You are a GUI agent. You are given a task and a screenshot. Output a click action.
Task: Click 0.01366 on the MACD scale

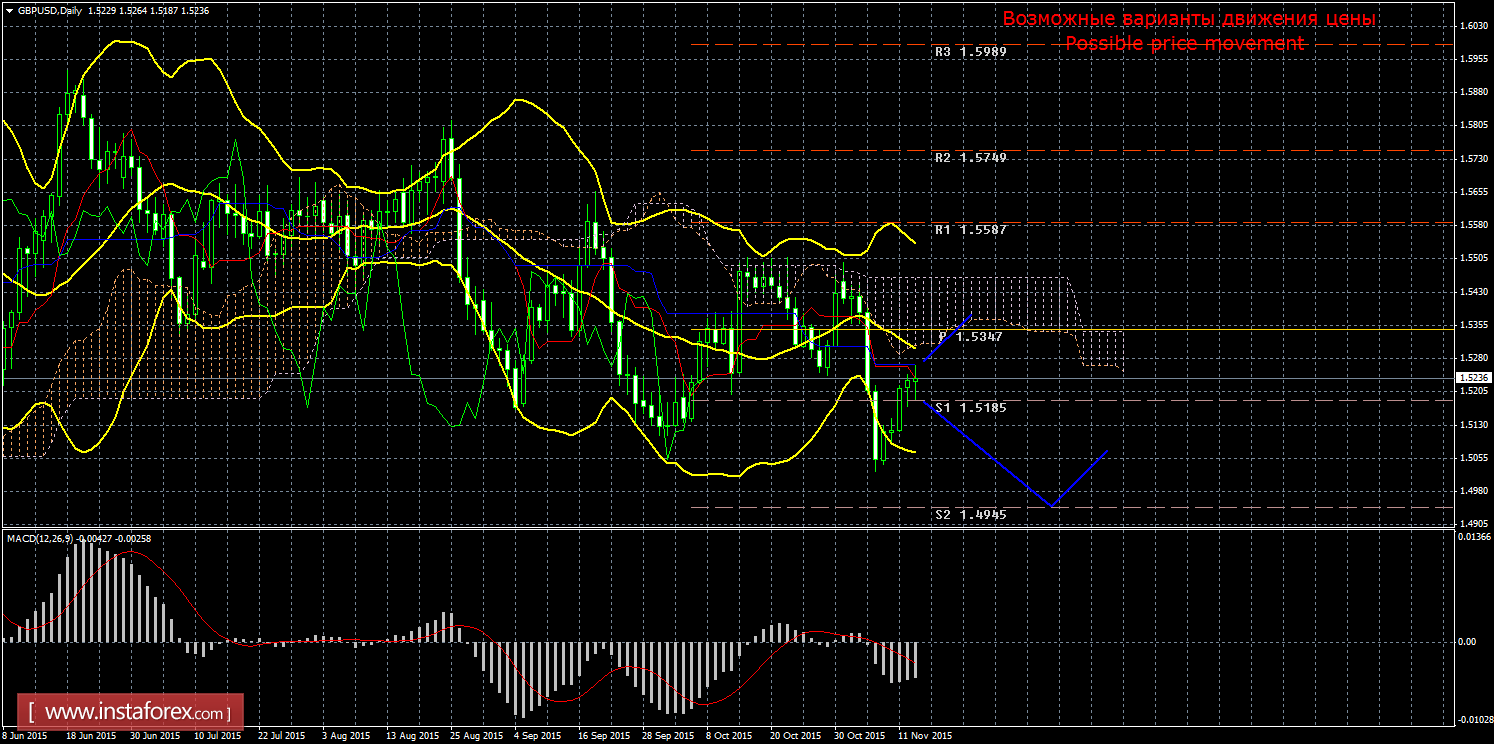pos(1474,537)
